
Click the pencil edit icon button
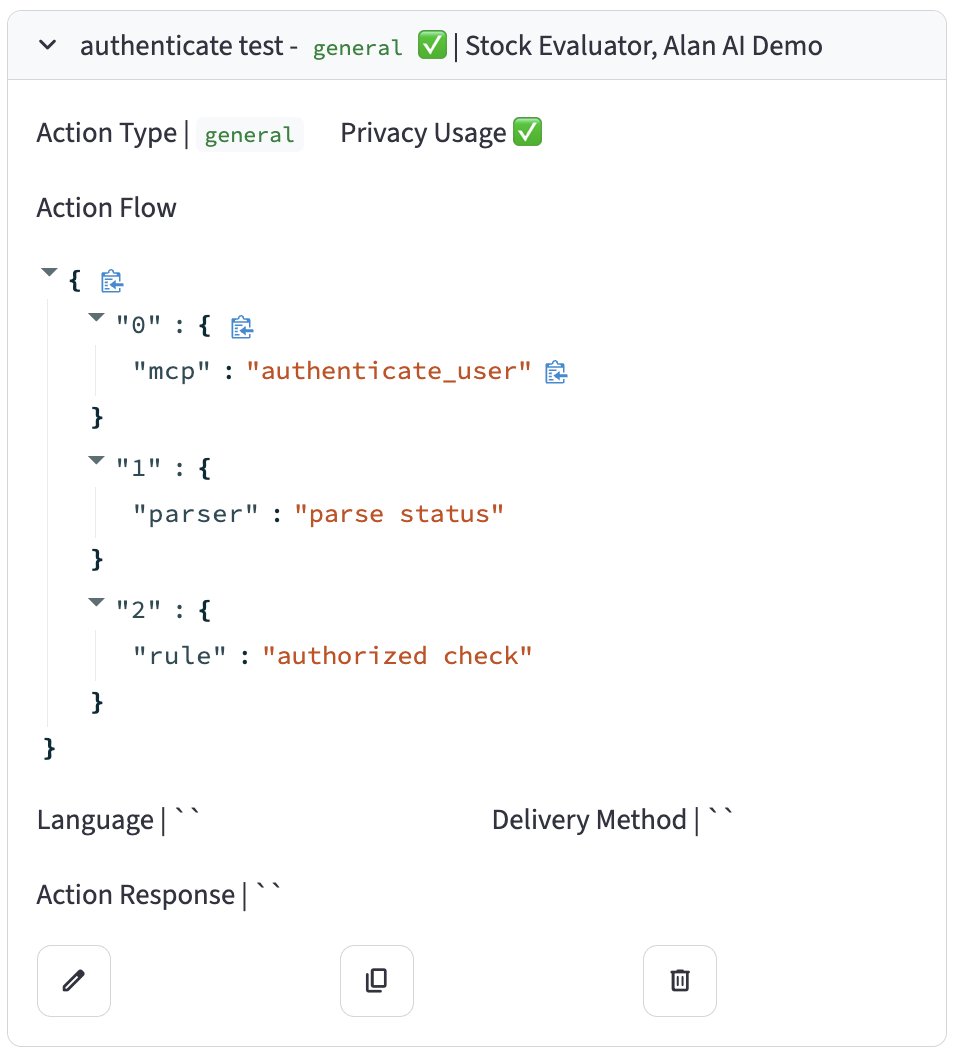tap(74, 980)
